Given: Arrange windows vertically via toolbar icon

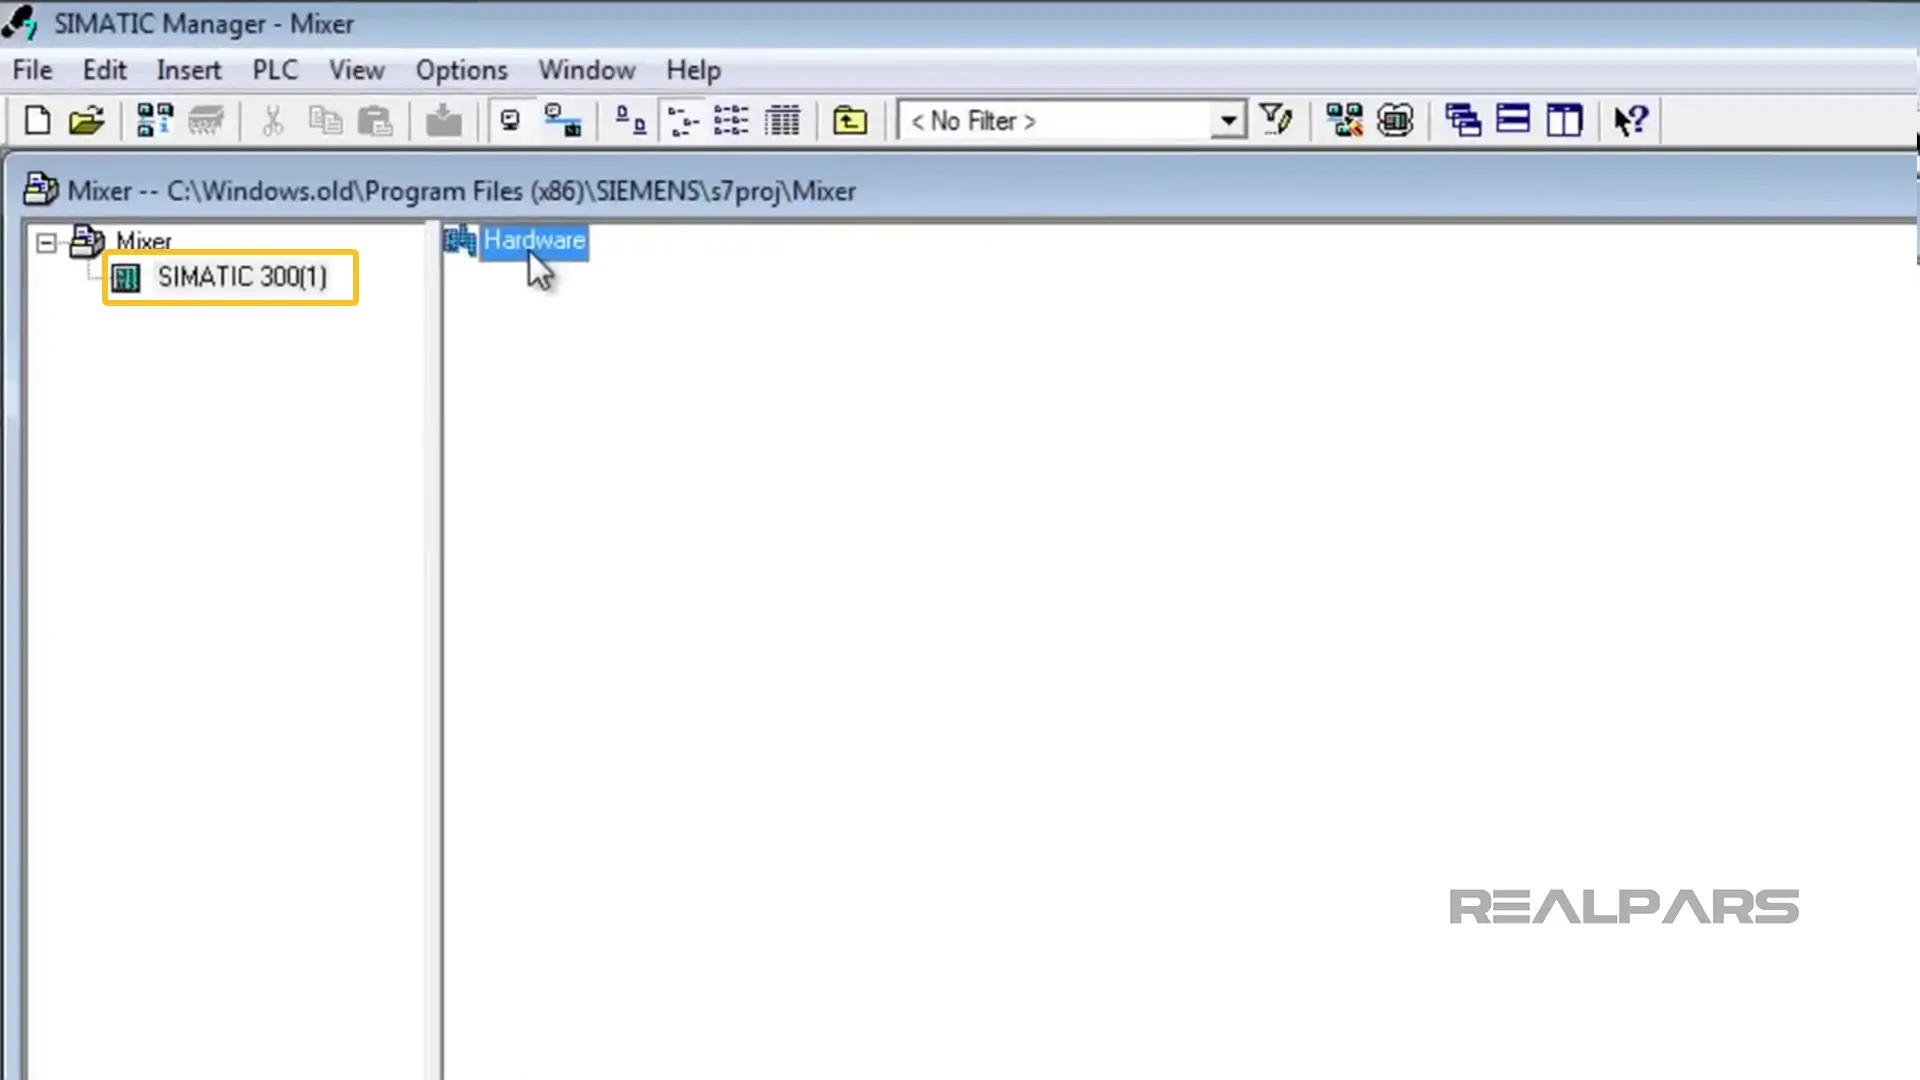Looking at the screenshot, I should 1564,121.
